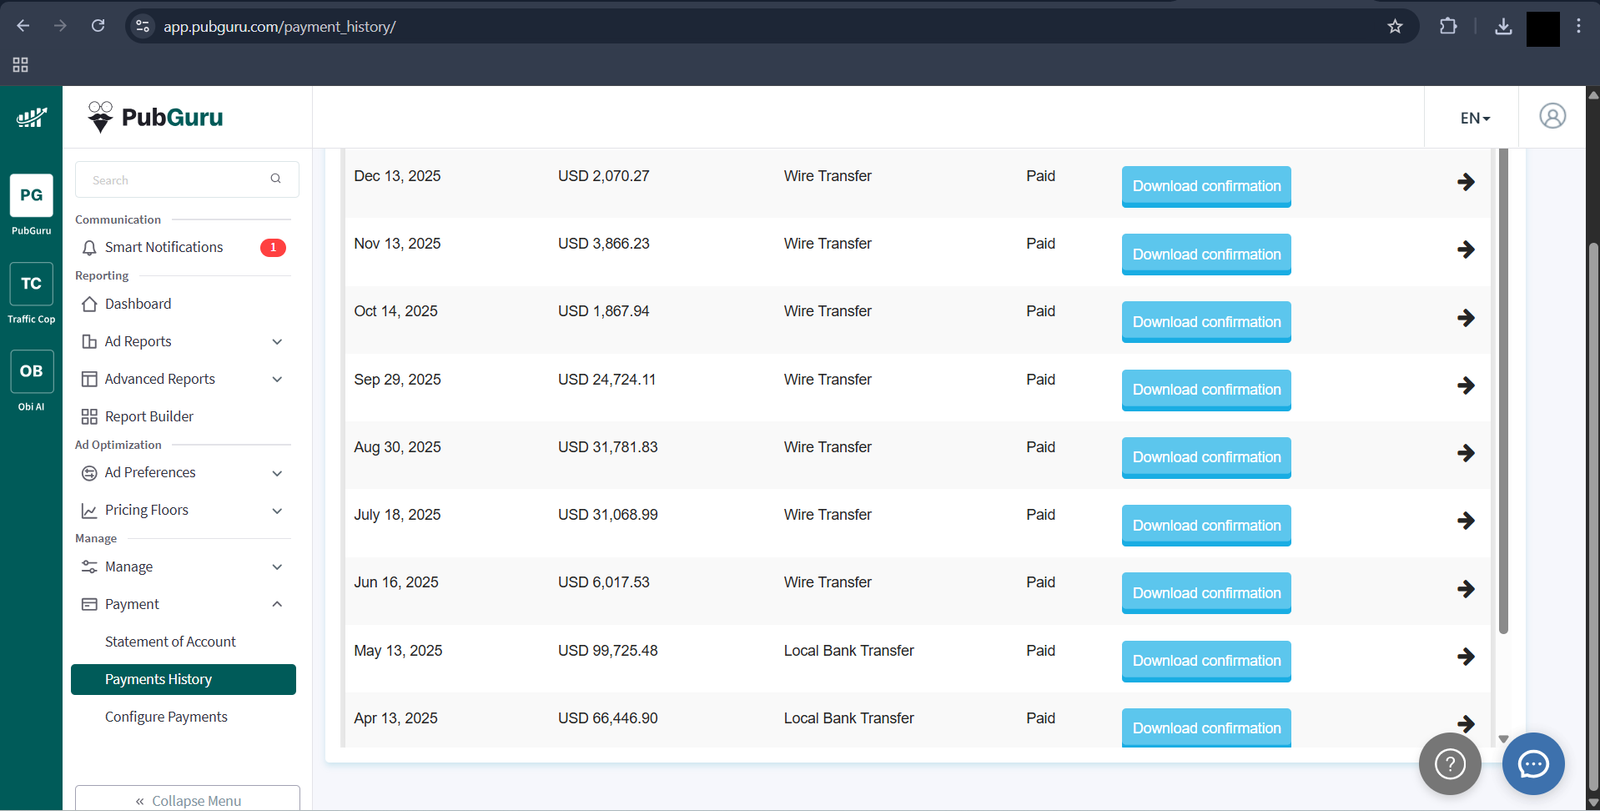Click the Dashboard home icon
Viewport: 1600px width, 811px height.
[89, 304]
